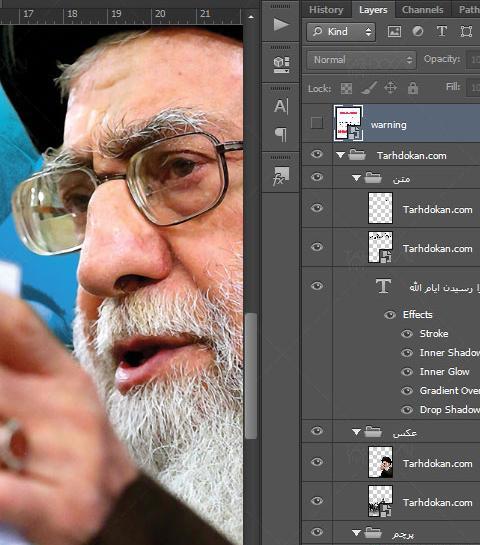Click the Fill value field
The height and width of the screenshot is (545, 480).
click(473, 88)
